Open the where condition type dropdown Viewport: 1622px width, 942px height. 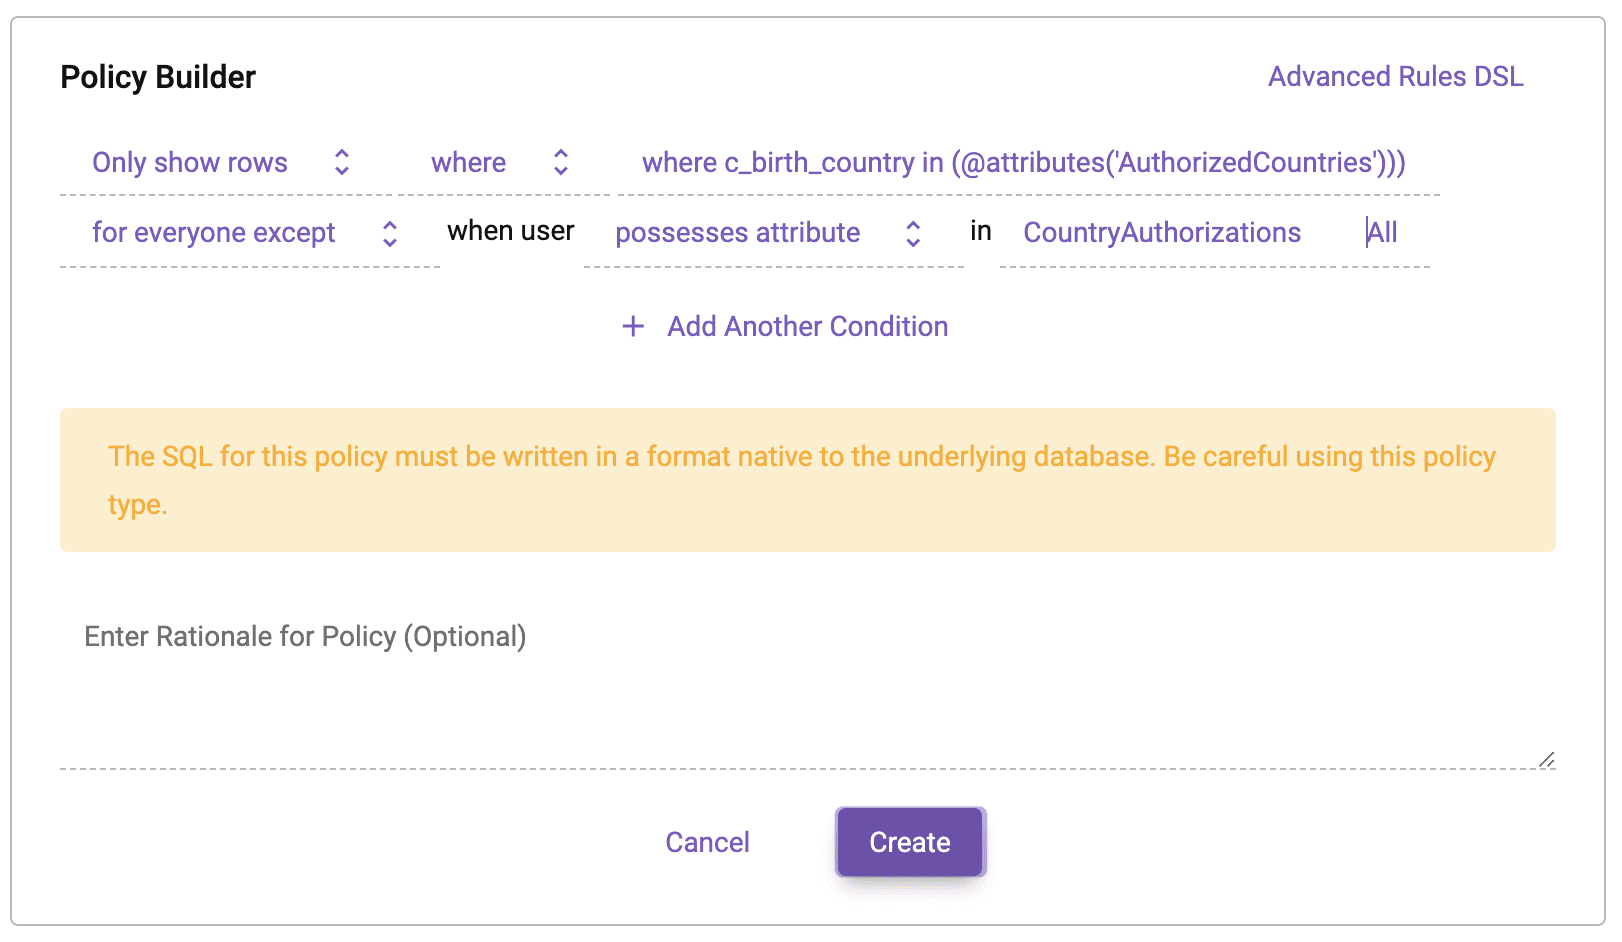pyautogui.click(x=500, y=162)
